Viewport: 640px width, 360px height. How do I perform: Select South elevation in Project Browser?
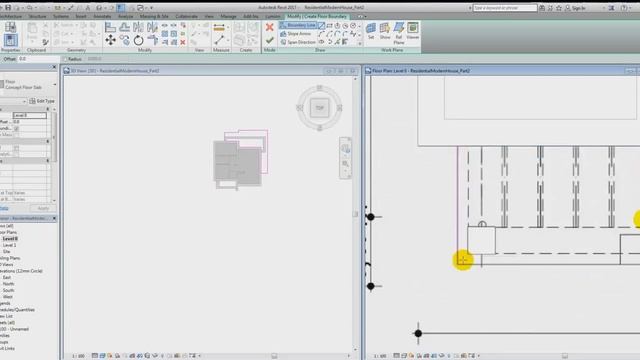[8, 290]
